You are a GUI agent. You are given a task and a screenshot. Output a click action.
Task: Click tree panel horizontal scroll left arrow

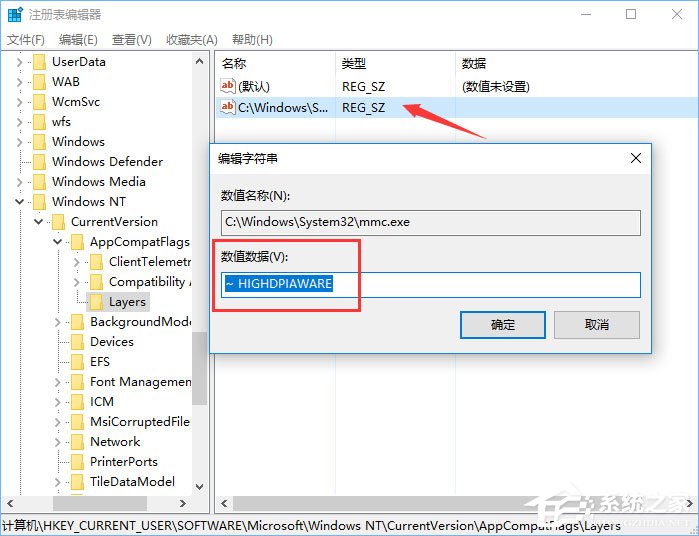[x=10, y=503]
